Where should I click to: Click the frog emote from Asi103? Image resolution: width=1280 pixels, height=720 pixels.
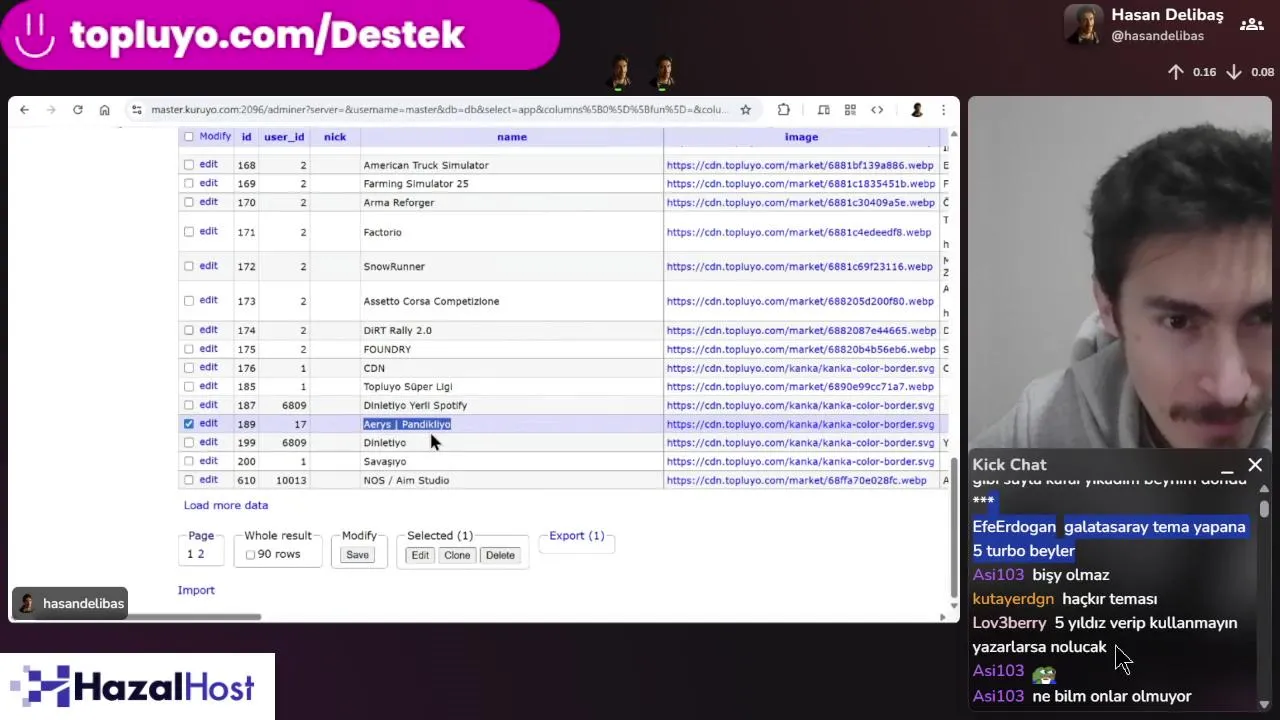tap(1044, 674)
